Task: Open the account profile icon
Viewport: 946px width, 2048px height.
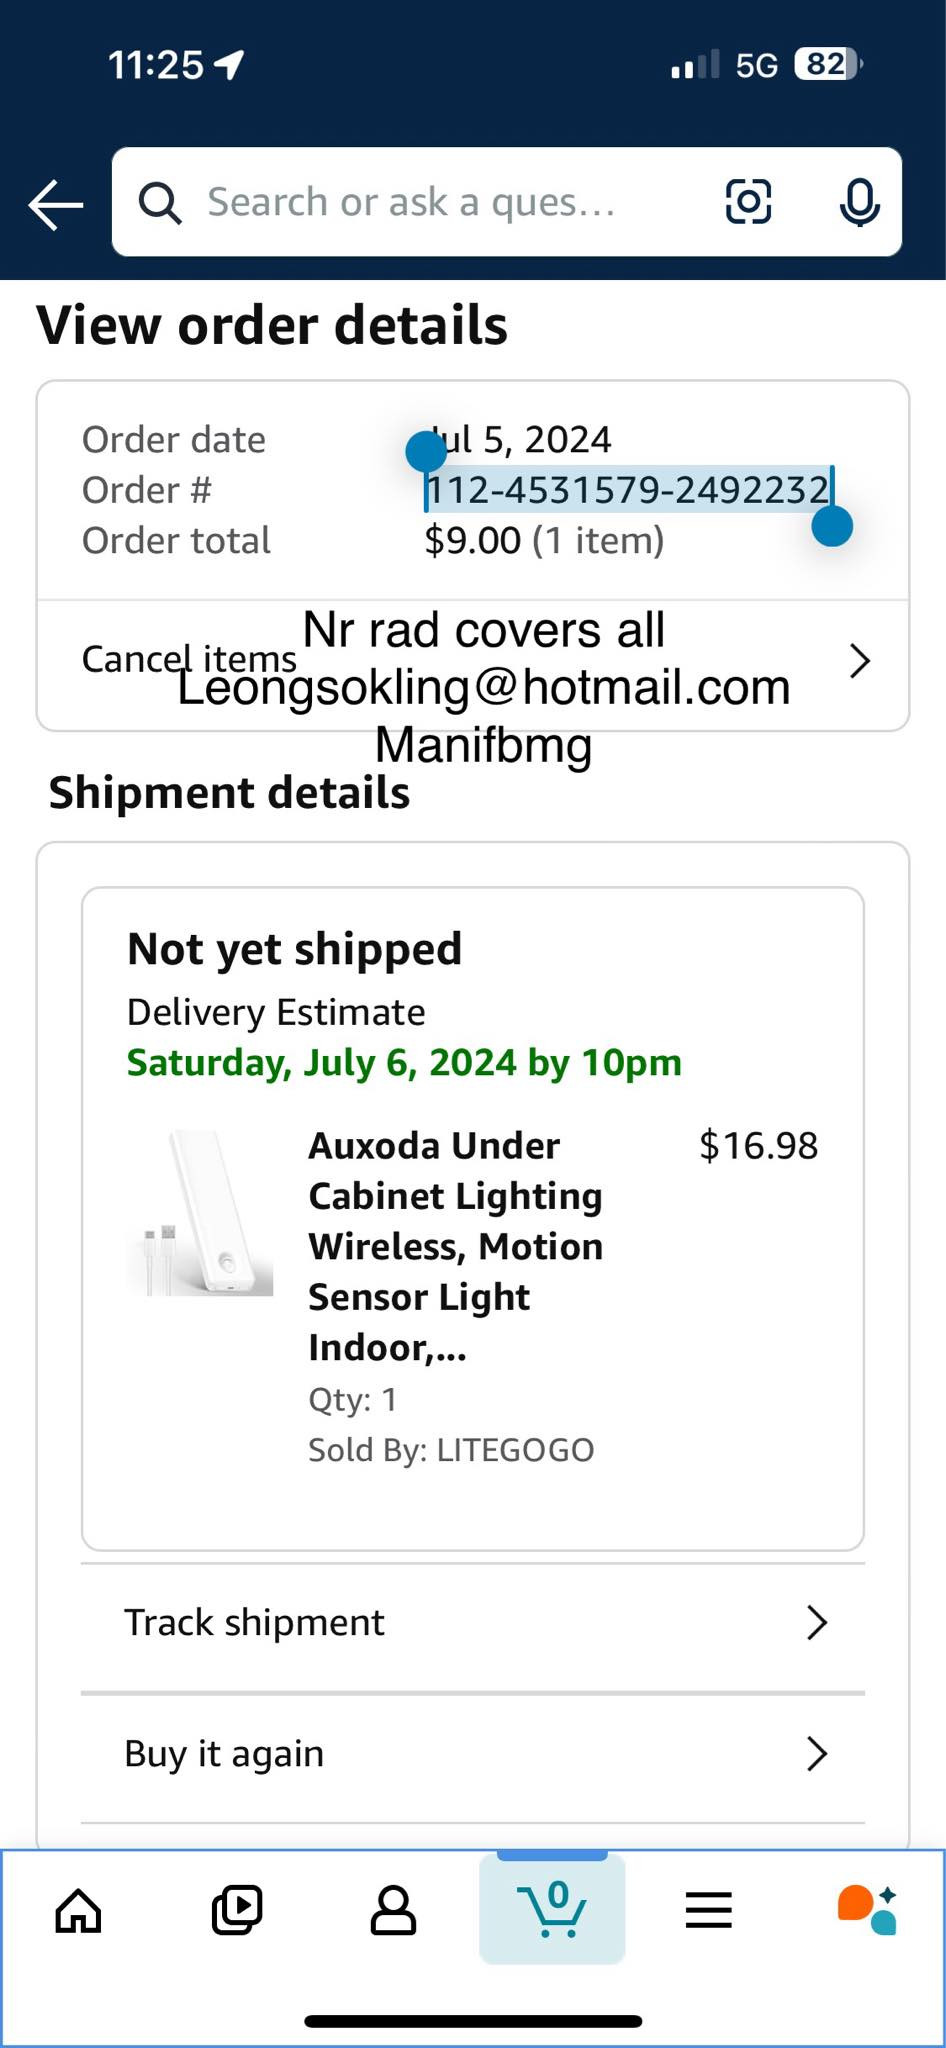Action: coord(393,1910)
